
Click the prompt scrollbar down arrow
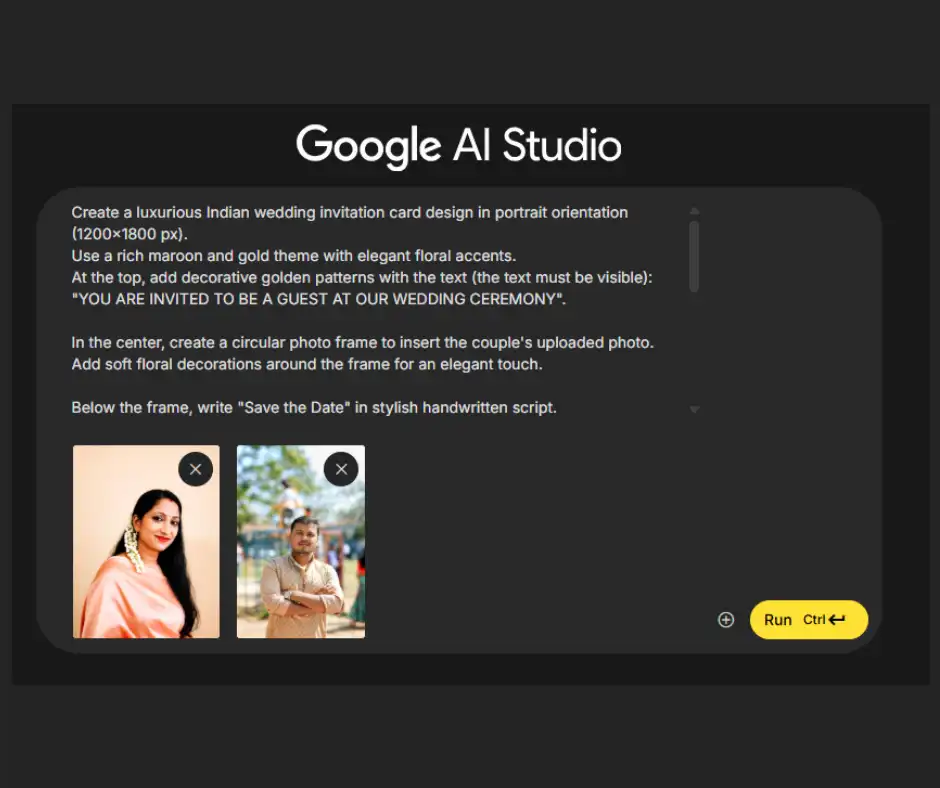click(694, 410)
